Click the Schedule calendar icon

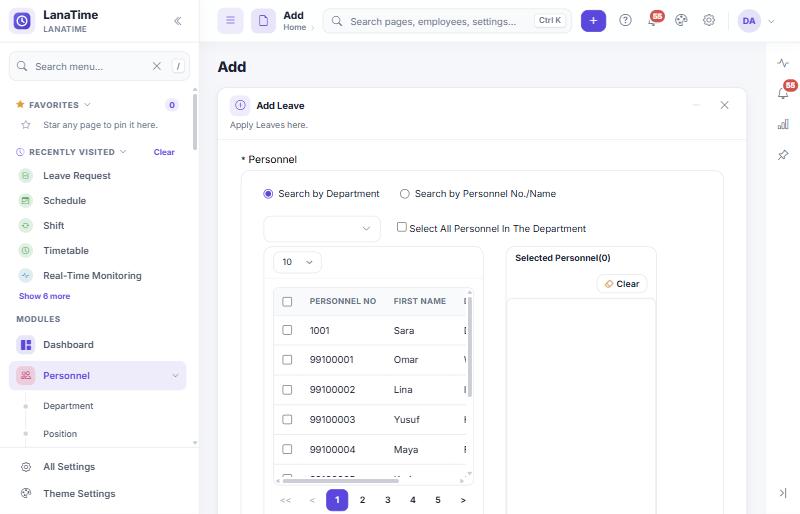(x=26, y=201)
